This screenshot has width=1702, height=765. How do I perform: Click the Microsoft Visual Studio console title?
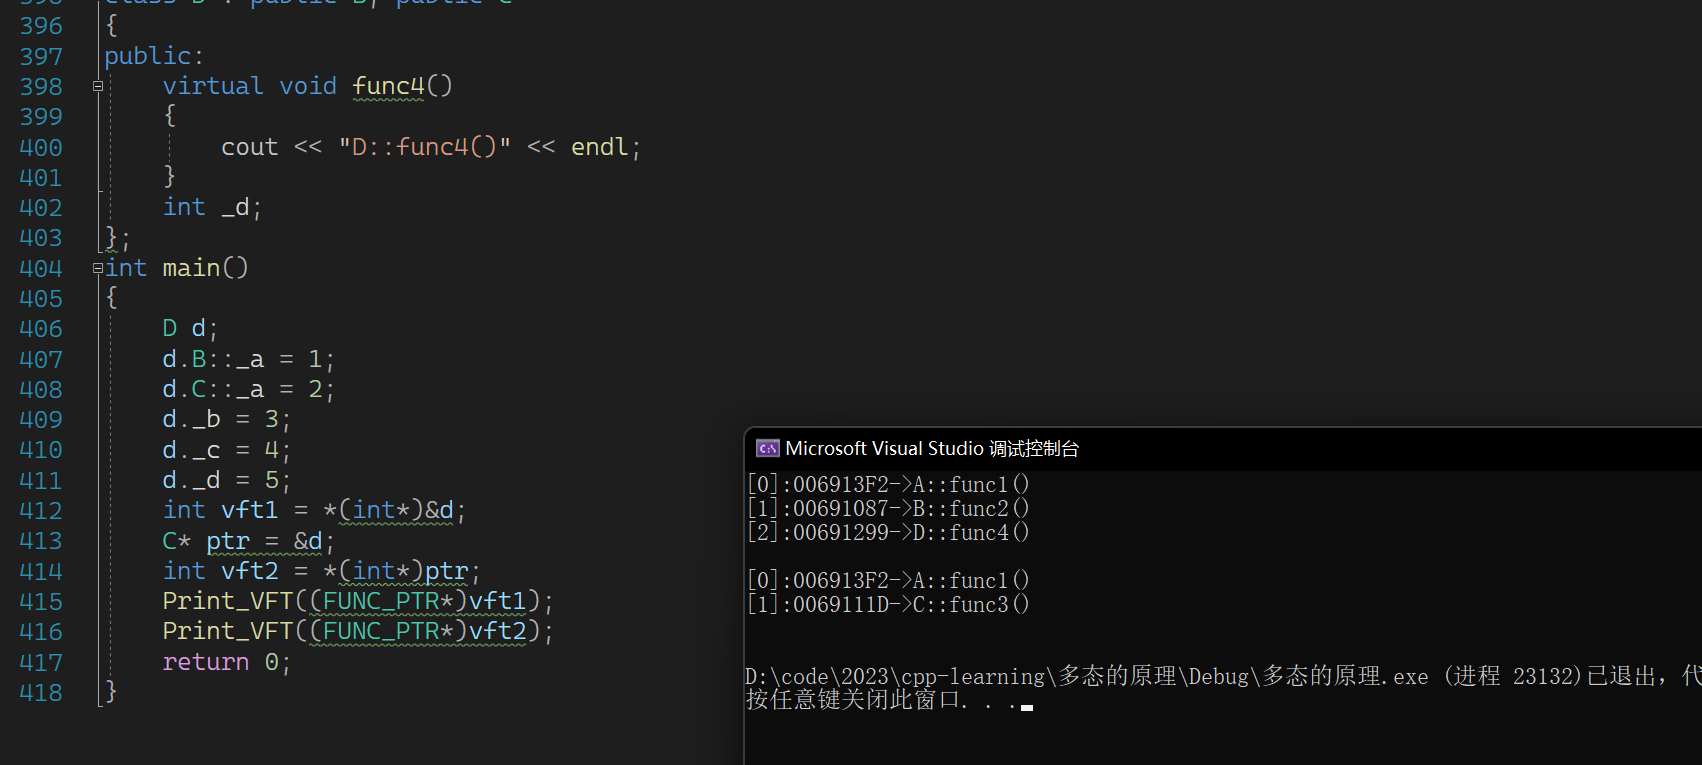coord(932,448)
